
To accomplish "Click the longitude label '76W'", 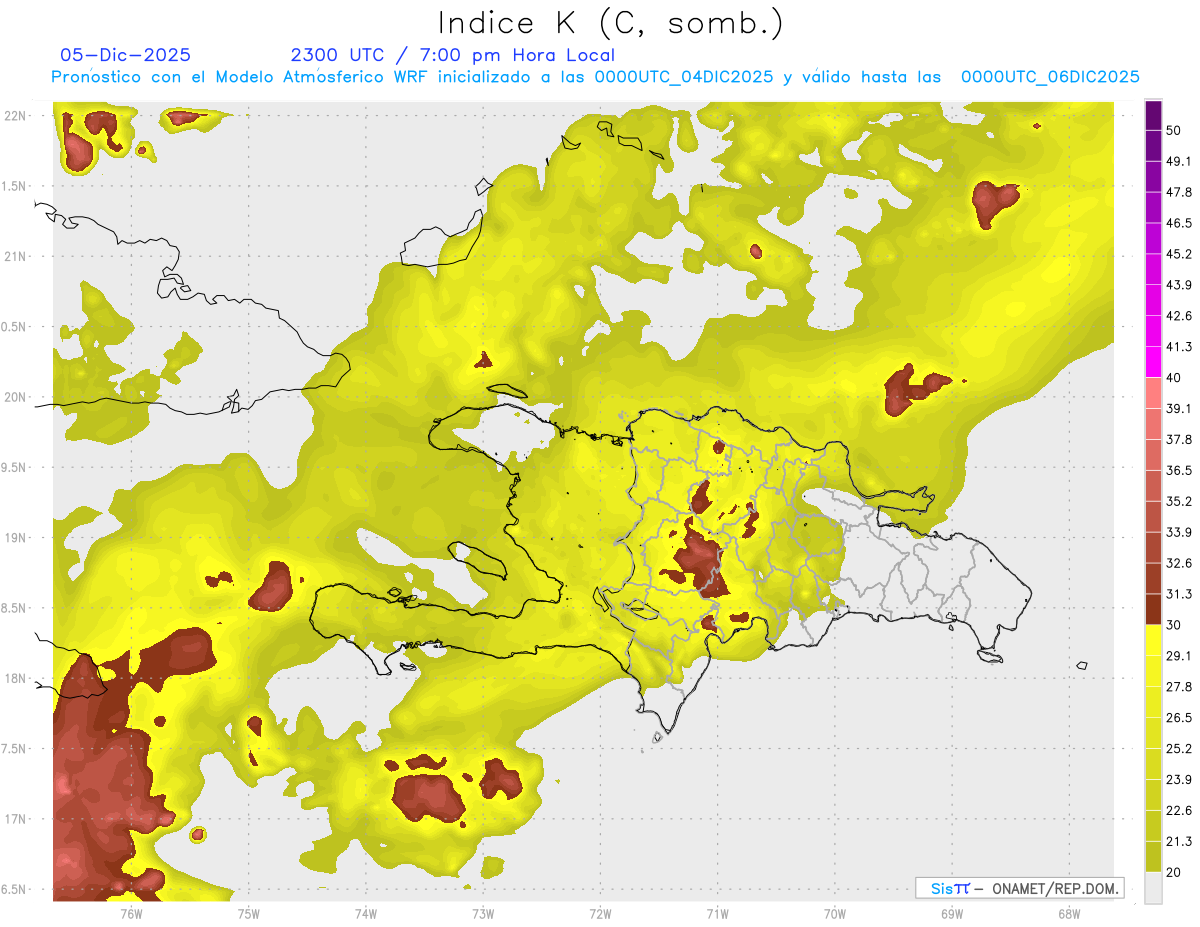I will tap(131, 913).
